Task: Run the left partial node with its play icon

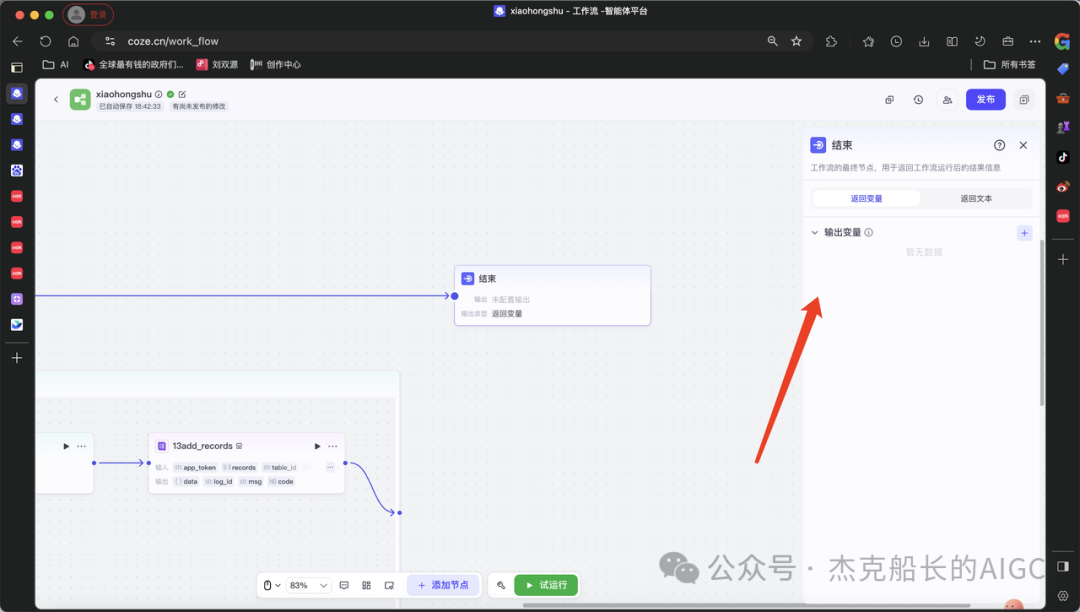Action: click(x=66, y=446)
